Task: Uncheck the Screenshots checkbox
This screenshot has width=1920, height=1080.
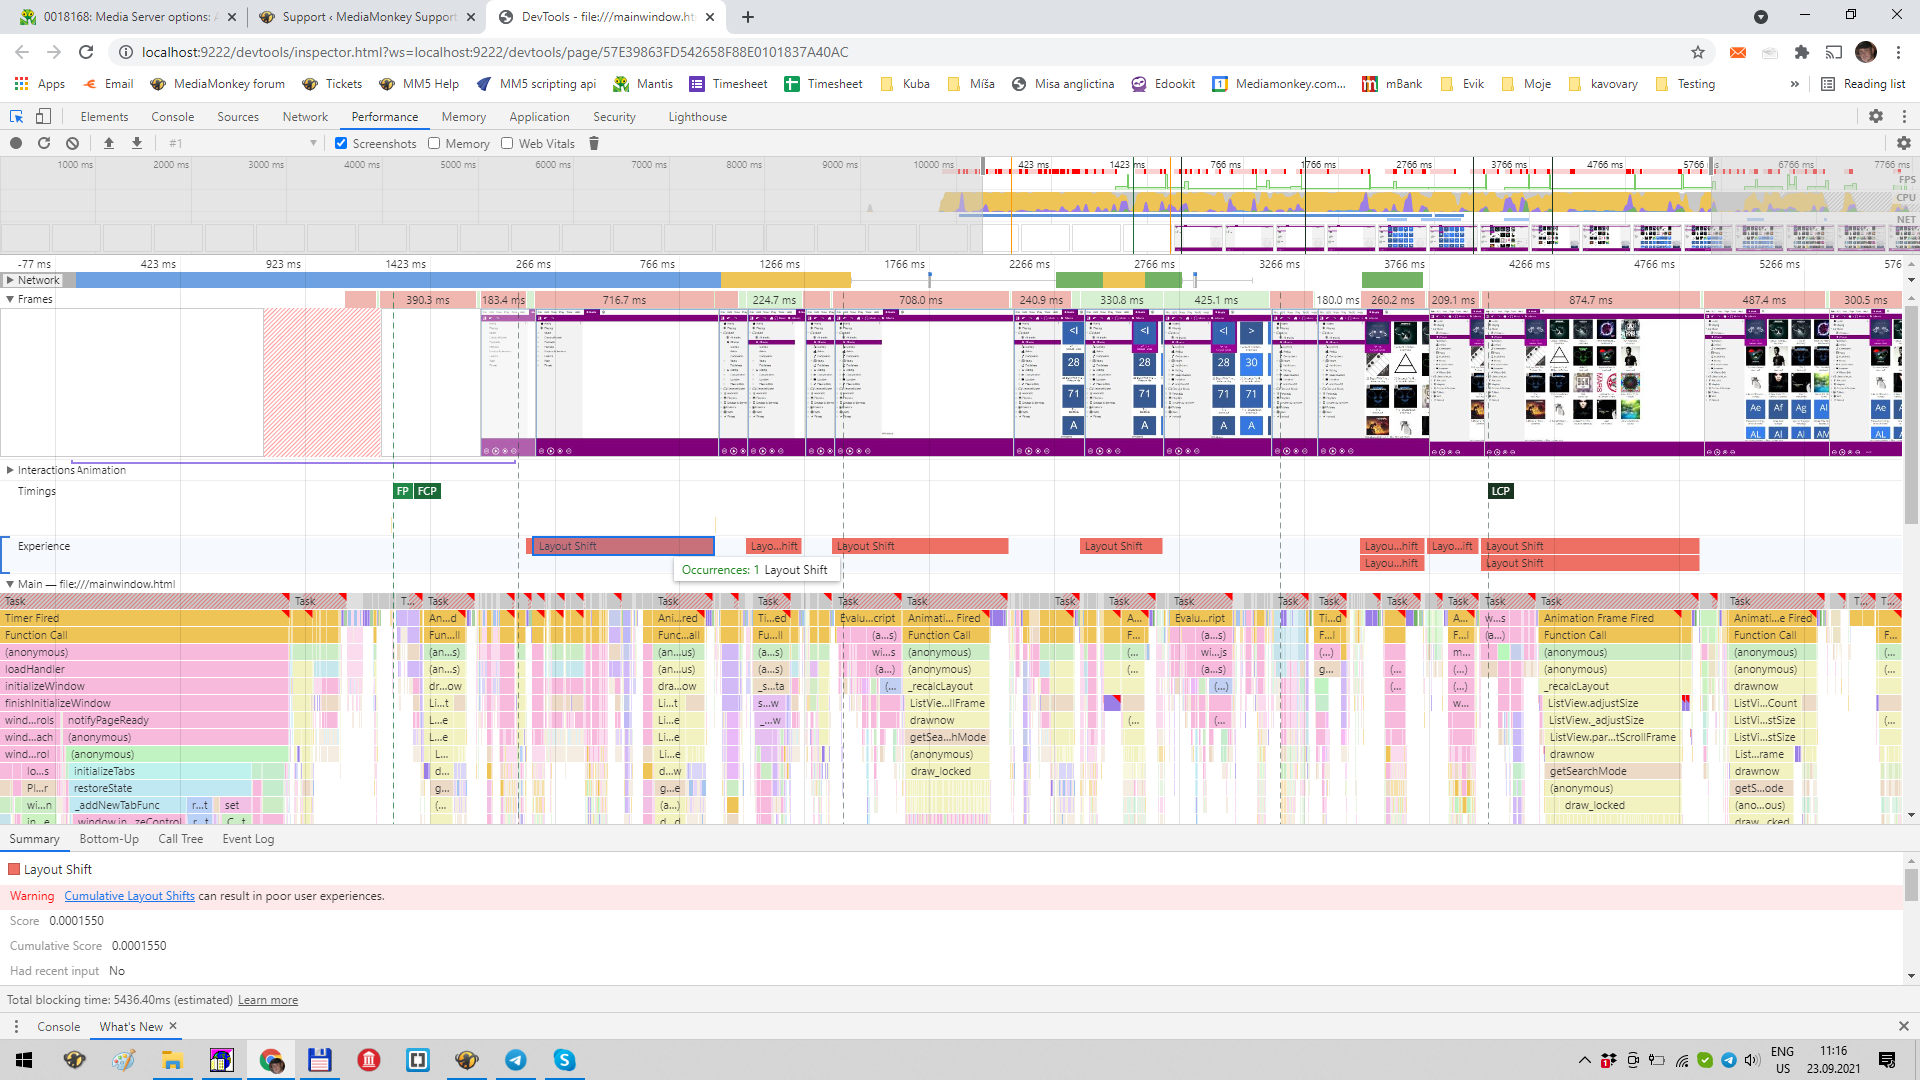Action: pos(341,143)
